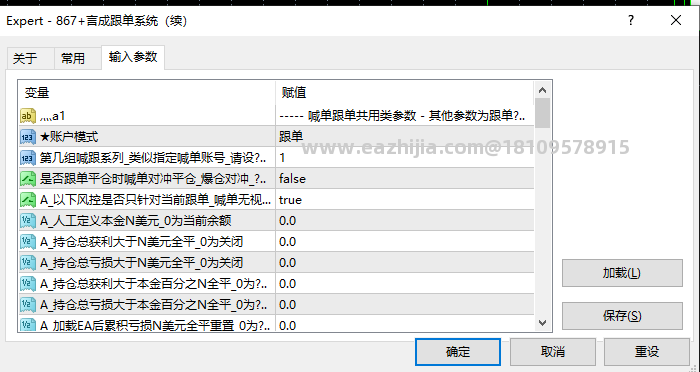The height and width of the screenshot is (372, 700).
Task: Close the Expert dialog window
Action: coord(676,20)
